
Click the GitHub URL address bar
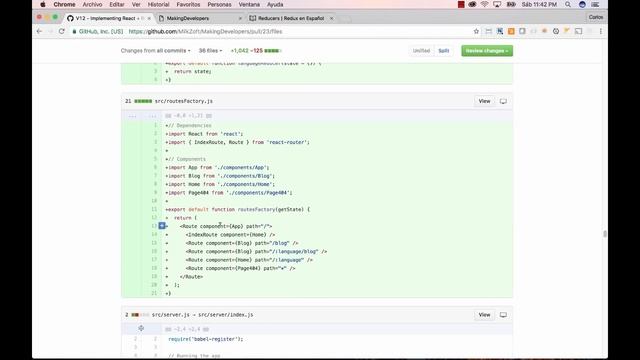(269, 31)
